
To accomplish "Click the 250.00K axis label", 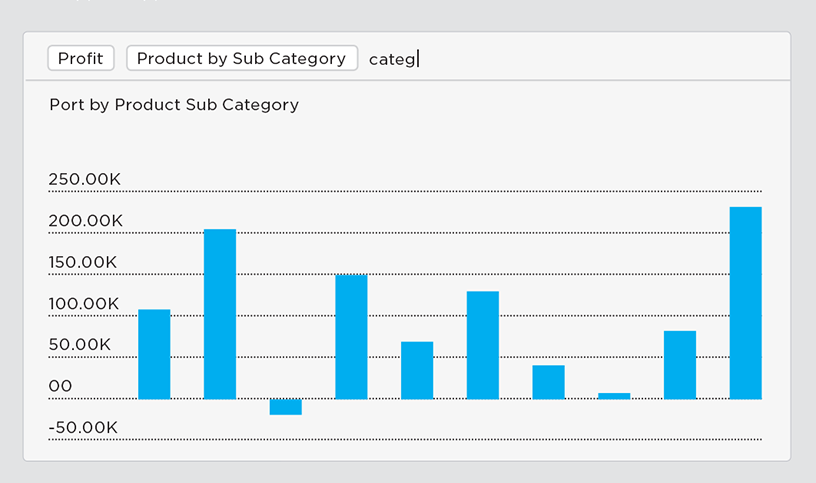I will click(x=84, y=179).
